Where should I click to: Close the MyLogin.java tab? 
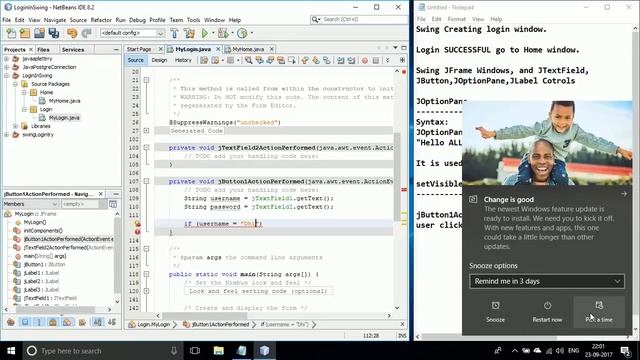[x=218, y=49]
